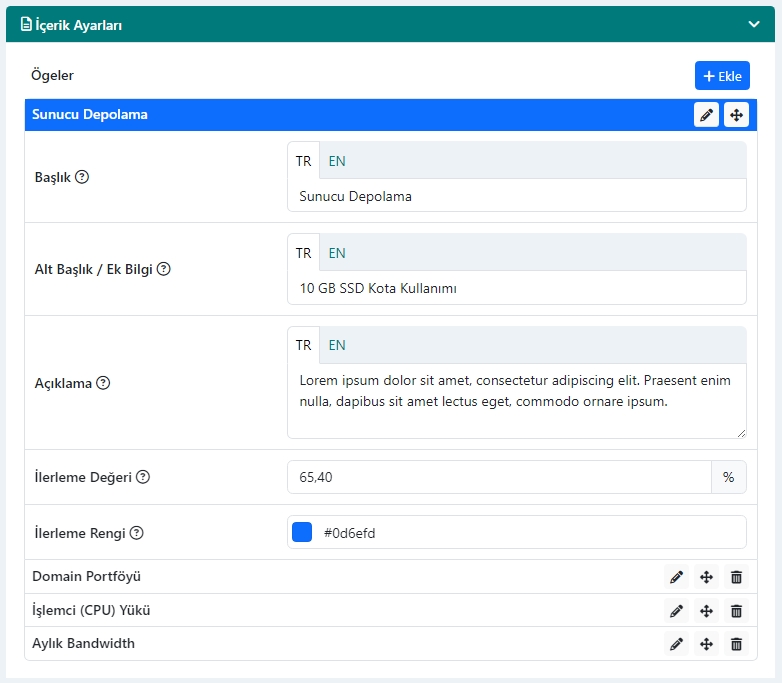
Task: Delete the Aylık Bandwidth item
Action: coord(736,644)
